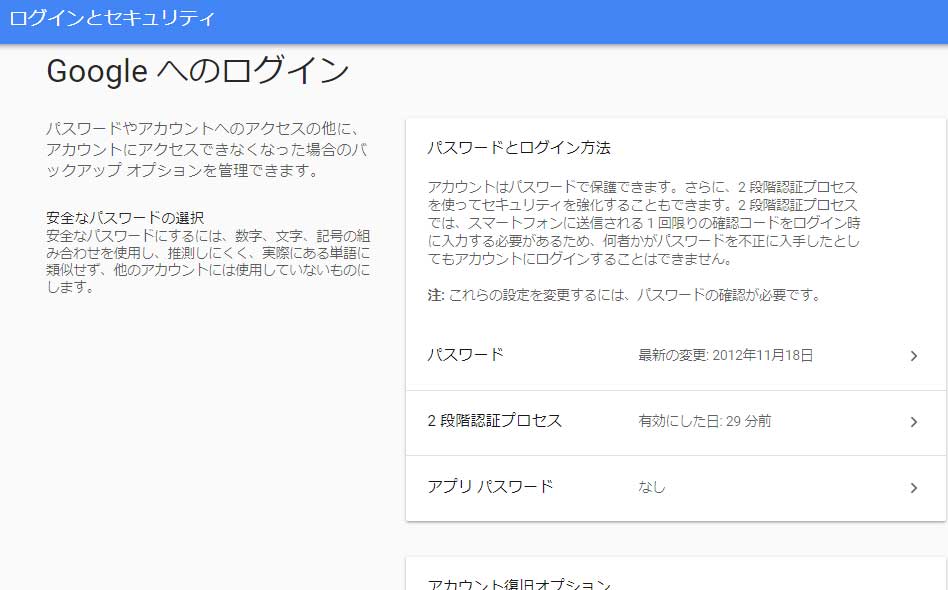Click the 2-step verification description paragraph in card
Image resolution: width=948 pixels, height=590 pixels.
643,223
